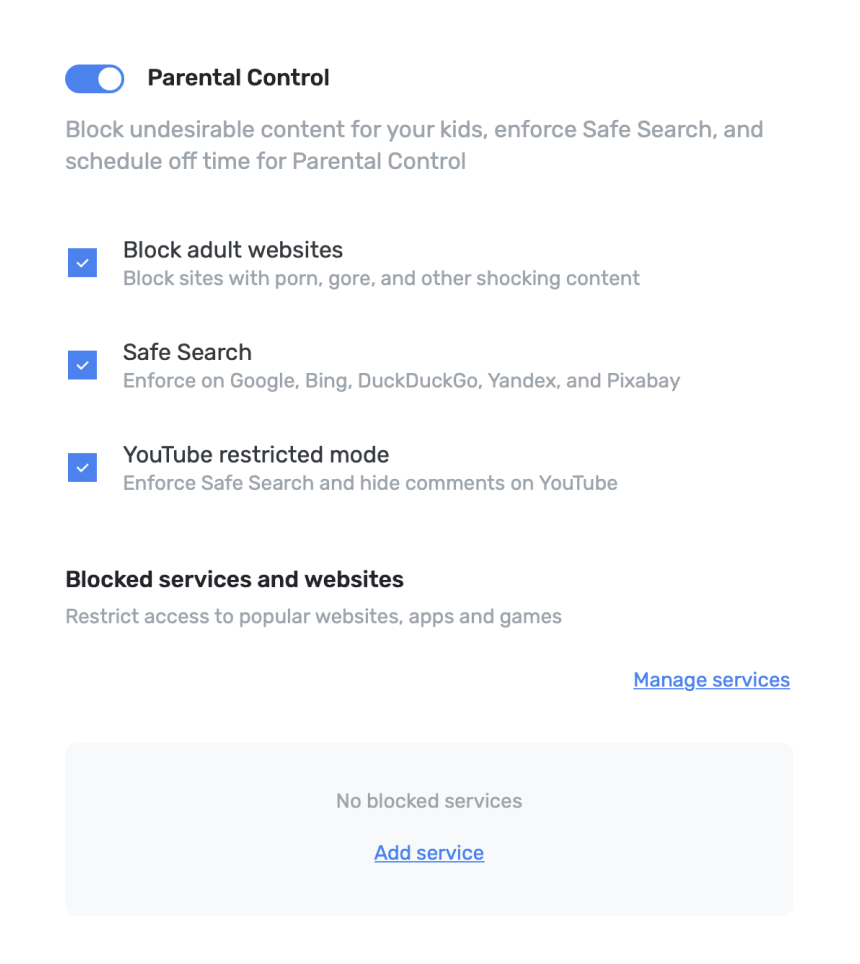
Task: Click the Block adult websites label text
Action: [233, 250]
